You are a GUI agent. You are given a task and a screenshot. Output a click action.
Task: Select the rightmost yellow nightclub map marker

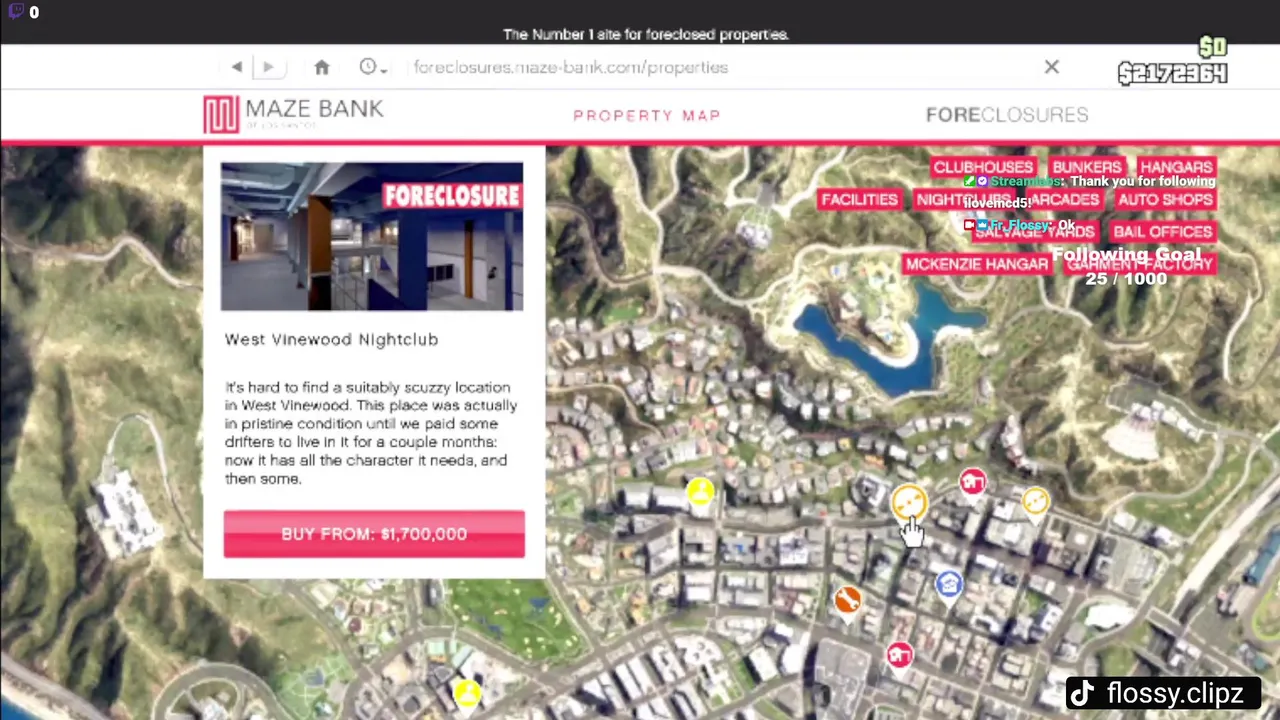coord(1036,500)
